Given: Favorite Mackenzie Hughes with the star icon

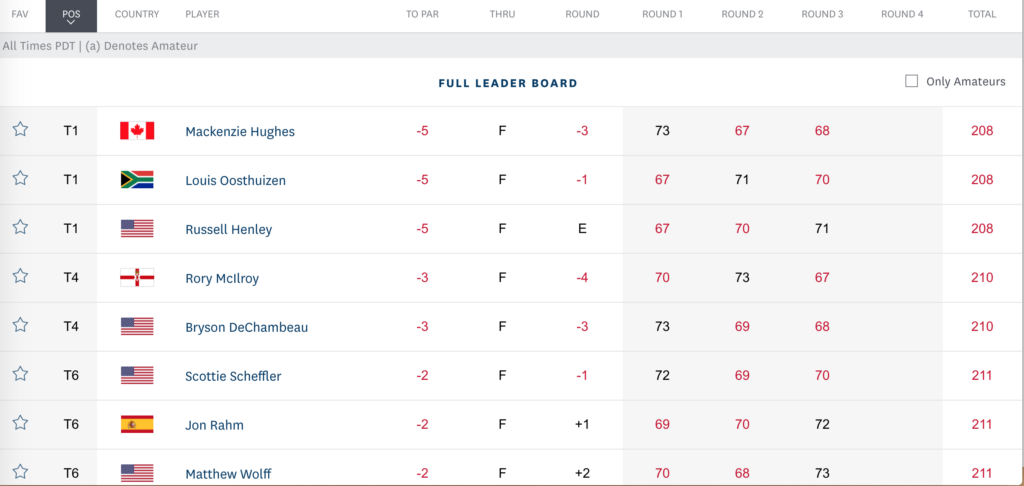Looking at the screenshot, I should [20, 129].
